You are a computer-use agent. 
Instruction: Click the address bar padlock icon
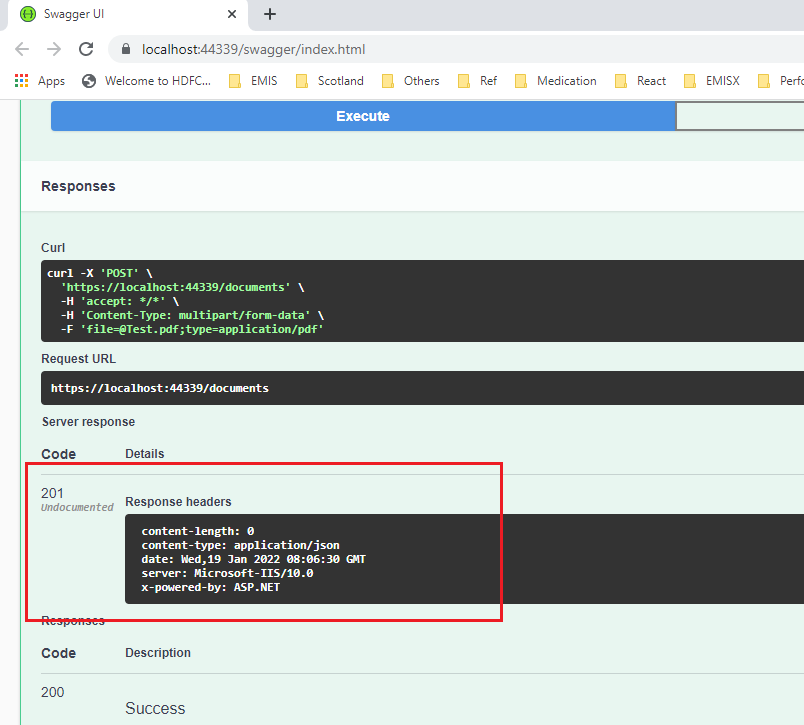126,49
